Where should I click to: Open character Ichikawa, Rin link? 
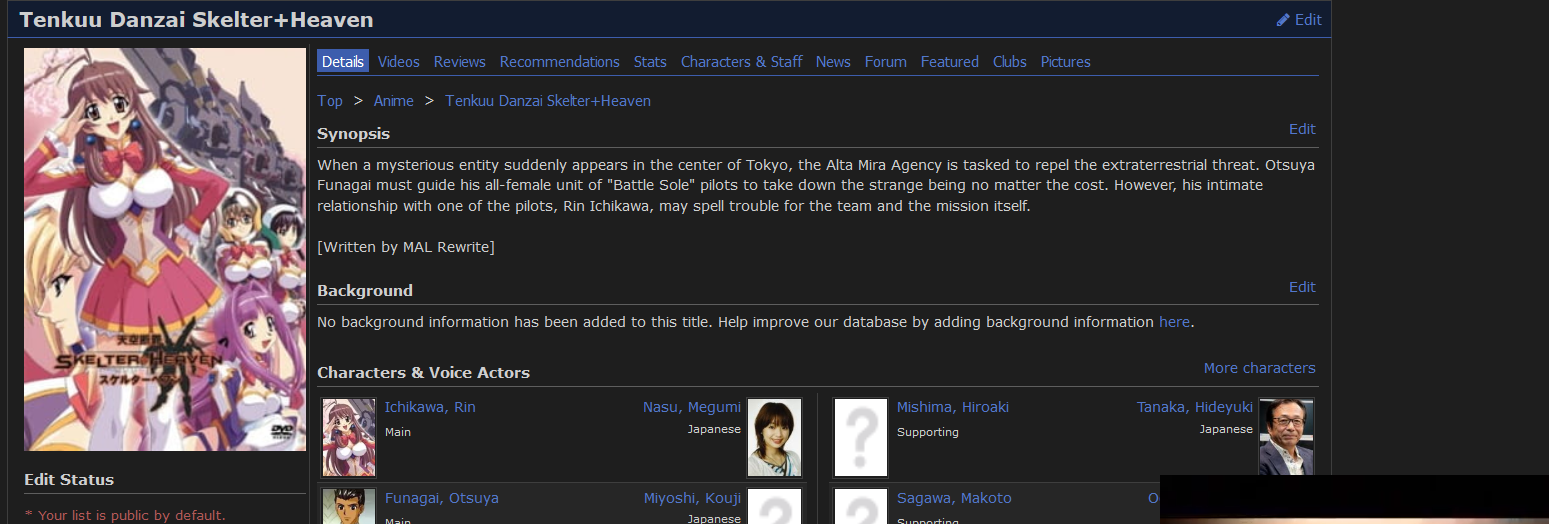(430, 407)
